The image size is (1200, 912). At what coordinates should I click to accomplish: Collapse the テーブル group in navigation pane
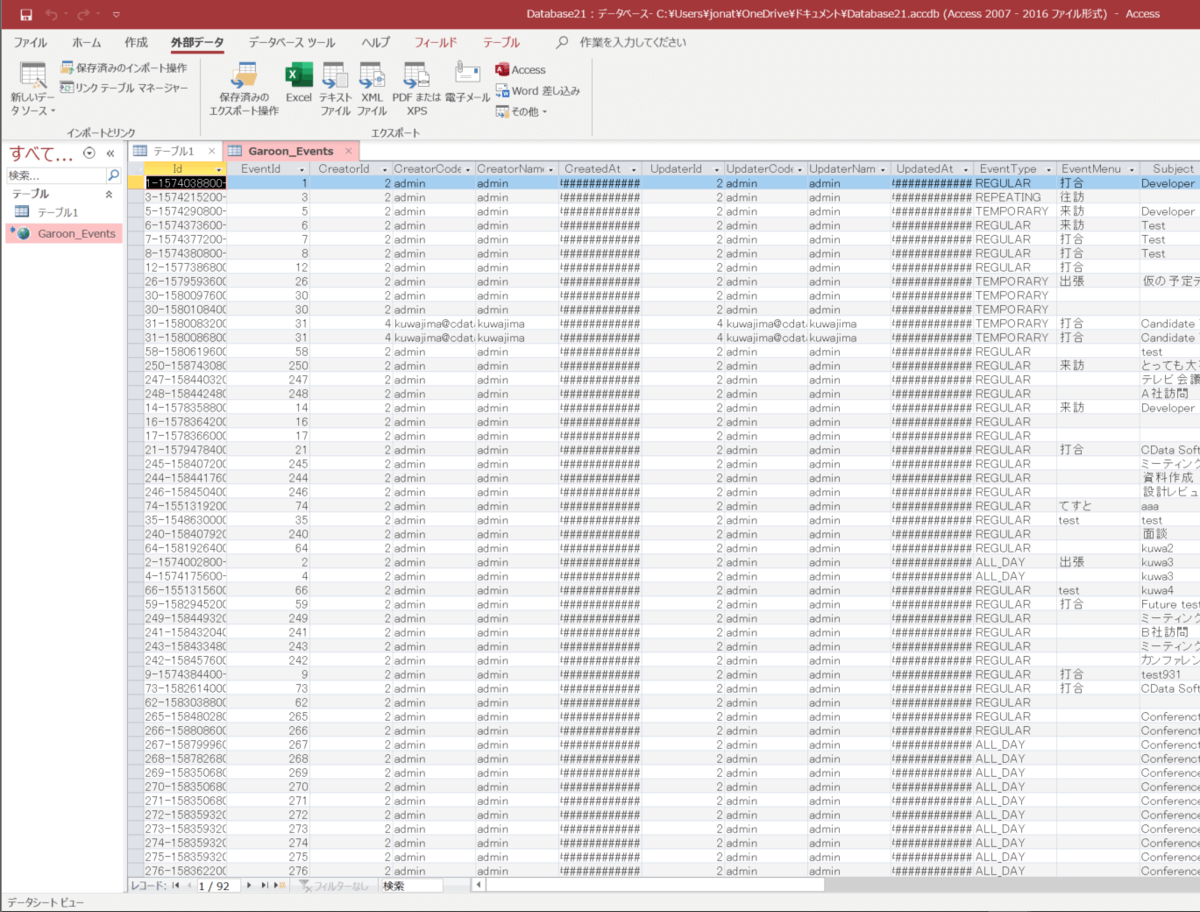coord(108,194)
